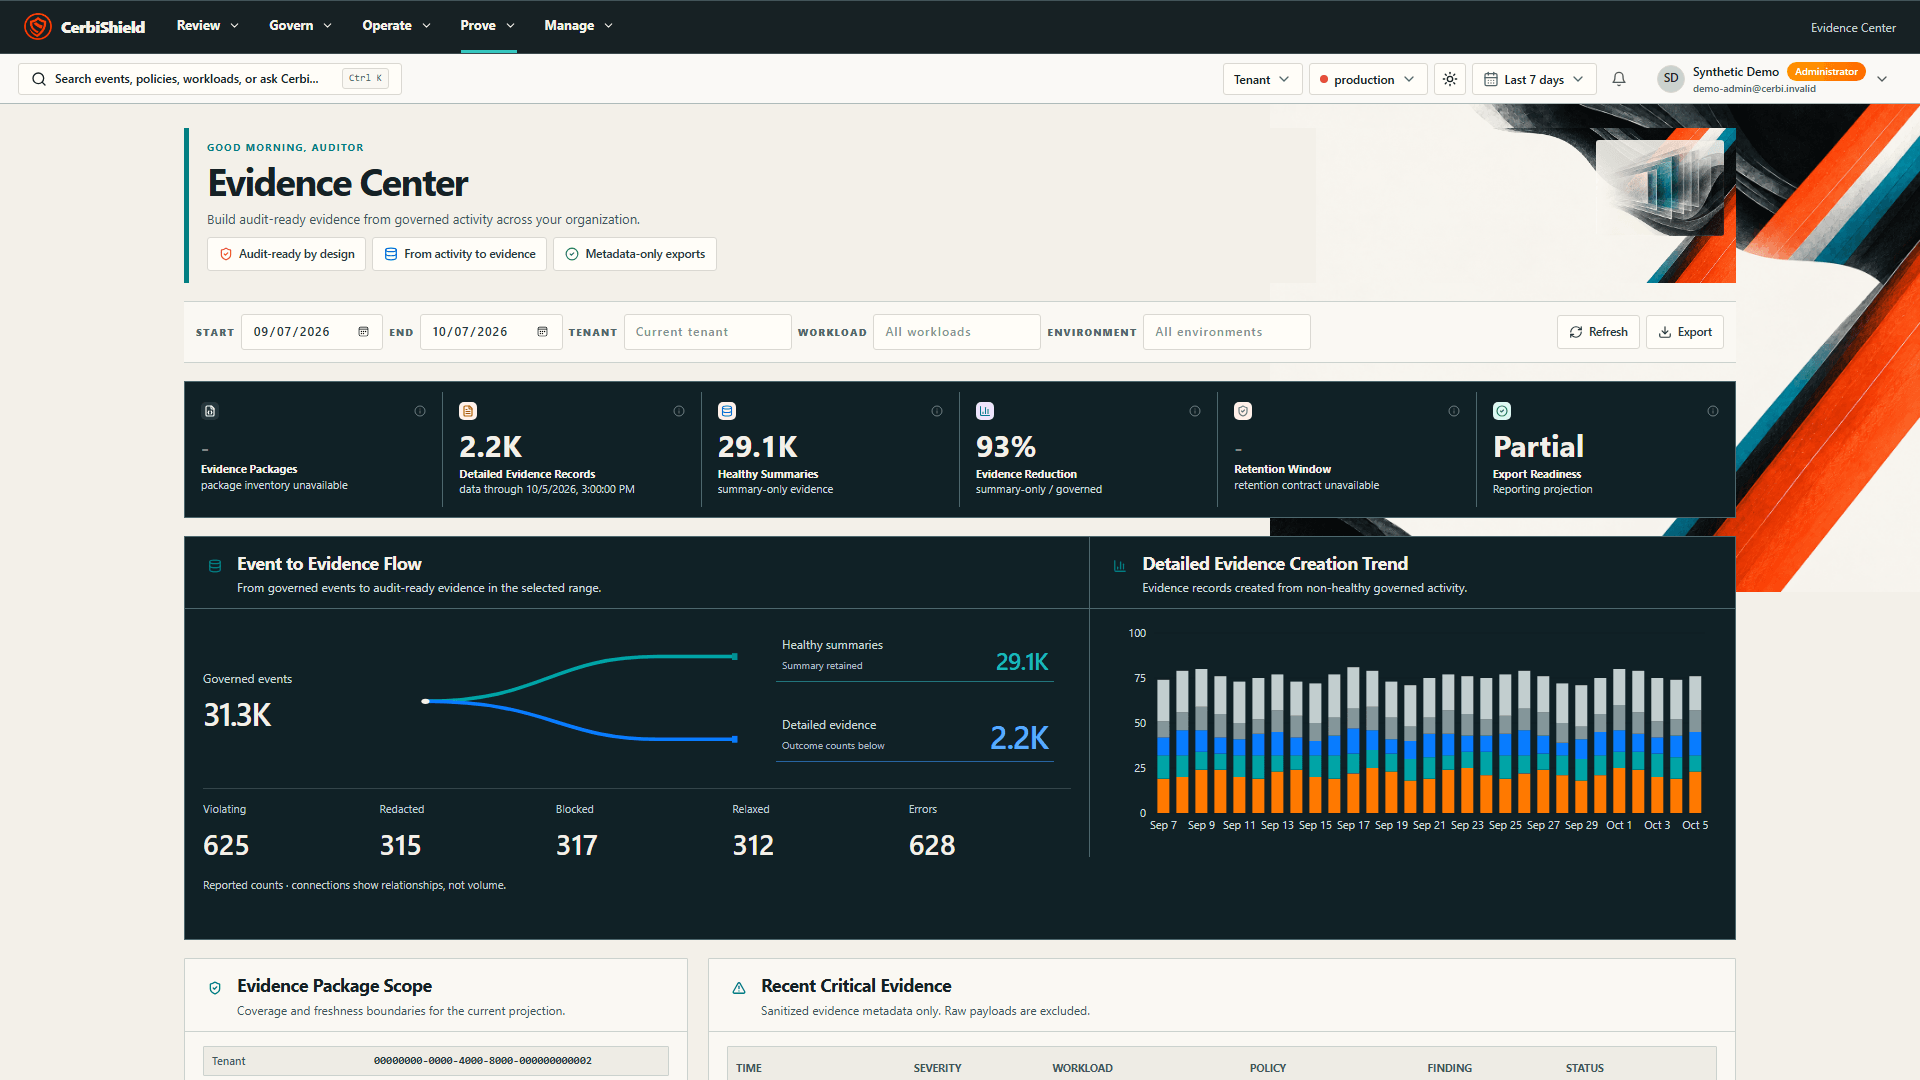Click the Administrator role badge

pyautogui.click(x=1826, y=72)
